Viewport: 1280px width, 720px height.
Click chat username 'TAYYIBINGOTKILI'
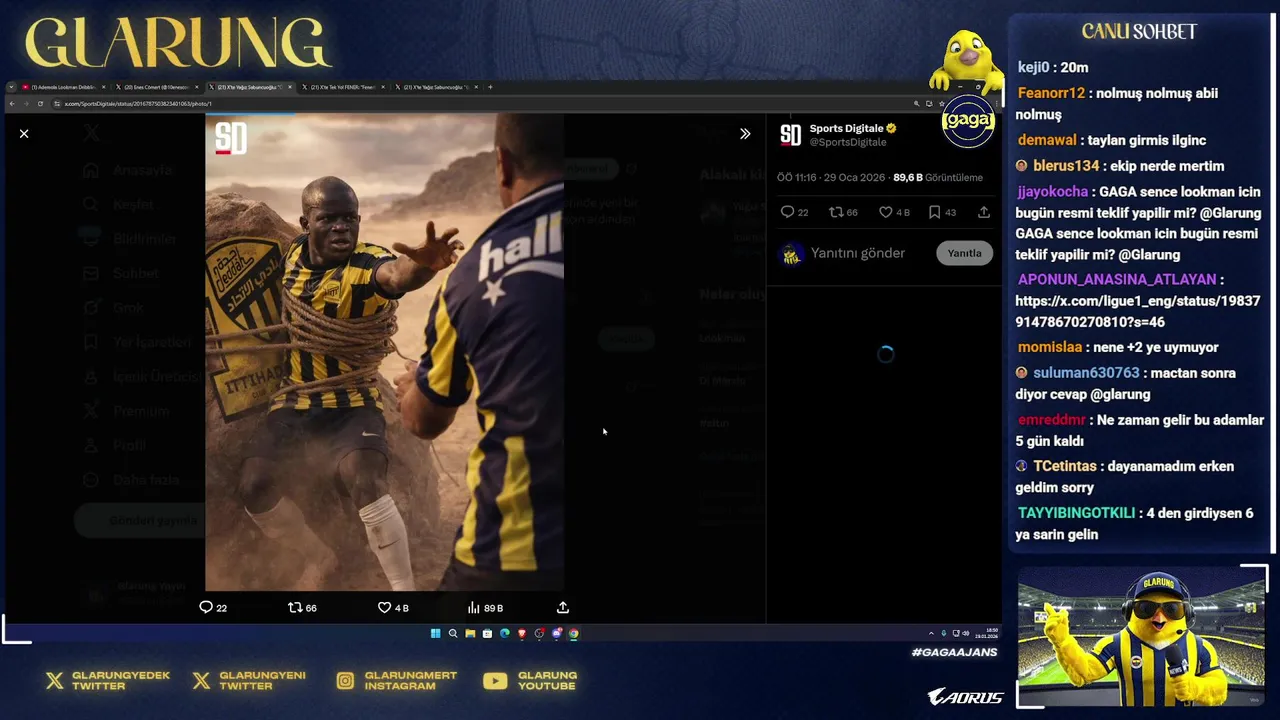point(1076,513)
